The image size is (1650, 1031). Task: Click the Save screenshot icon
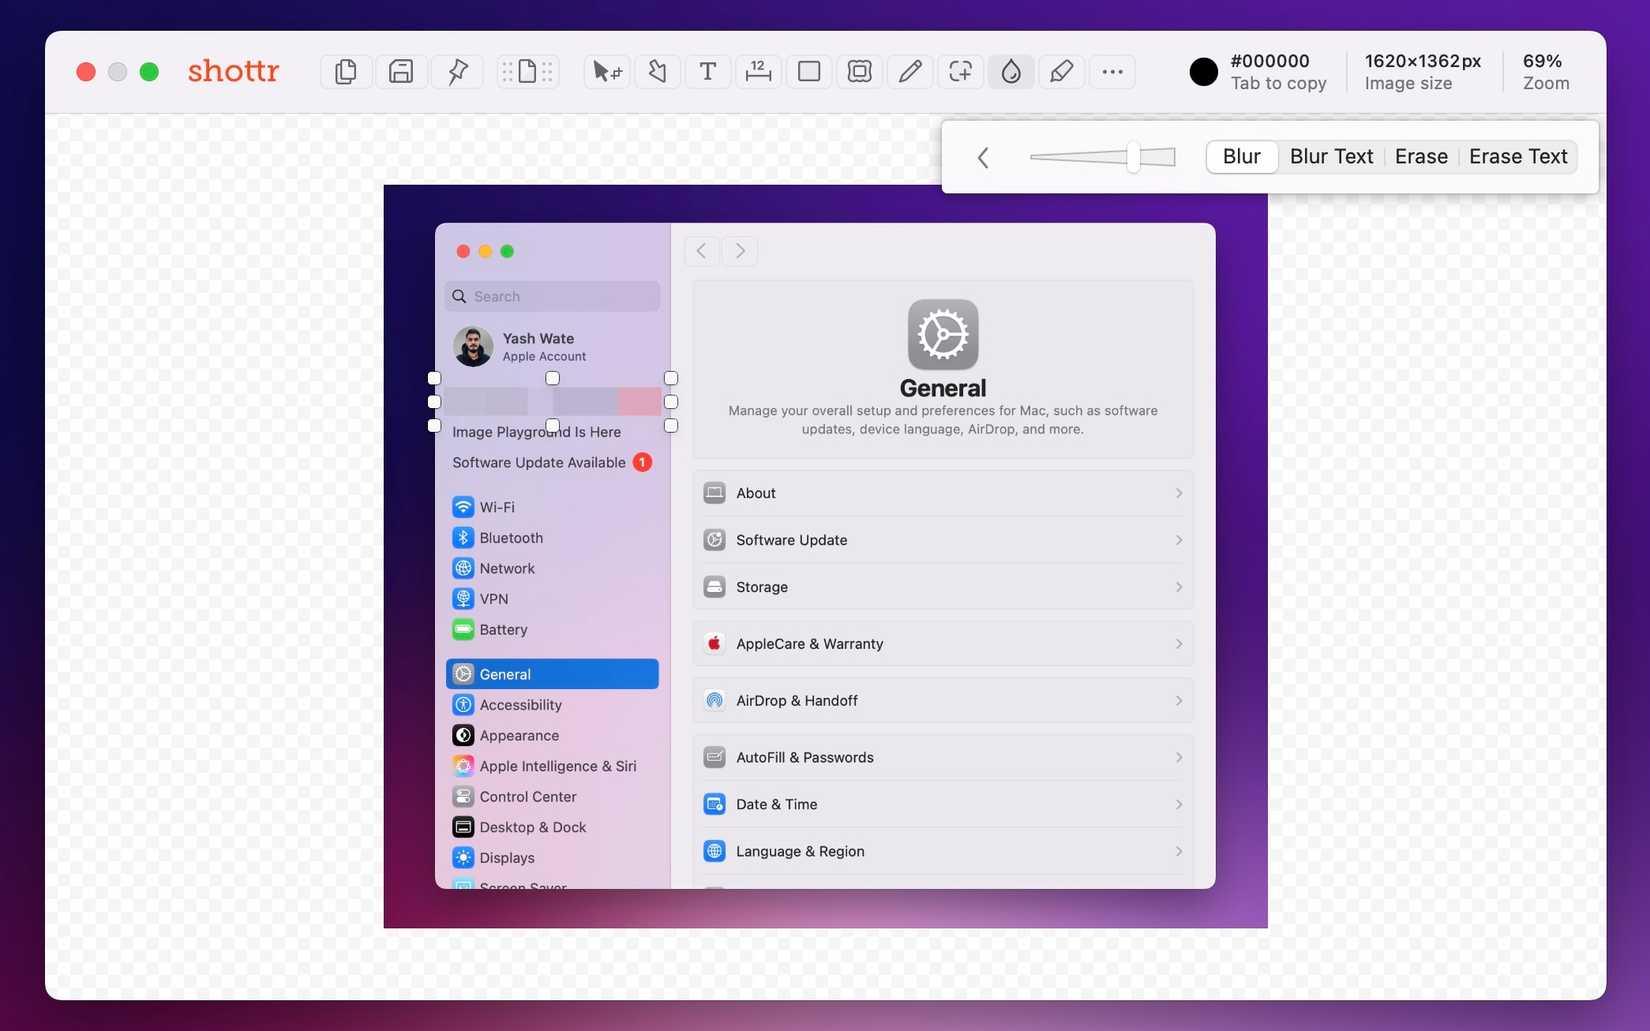coord(400,71)
